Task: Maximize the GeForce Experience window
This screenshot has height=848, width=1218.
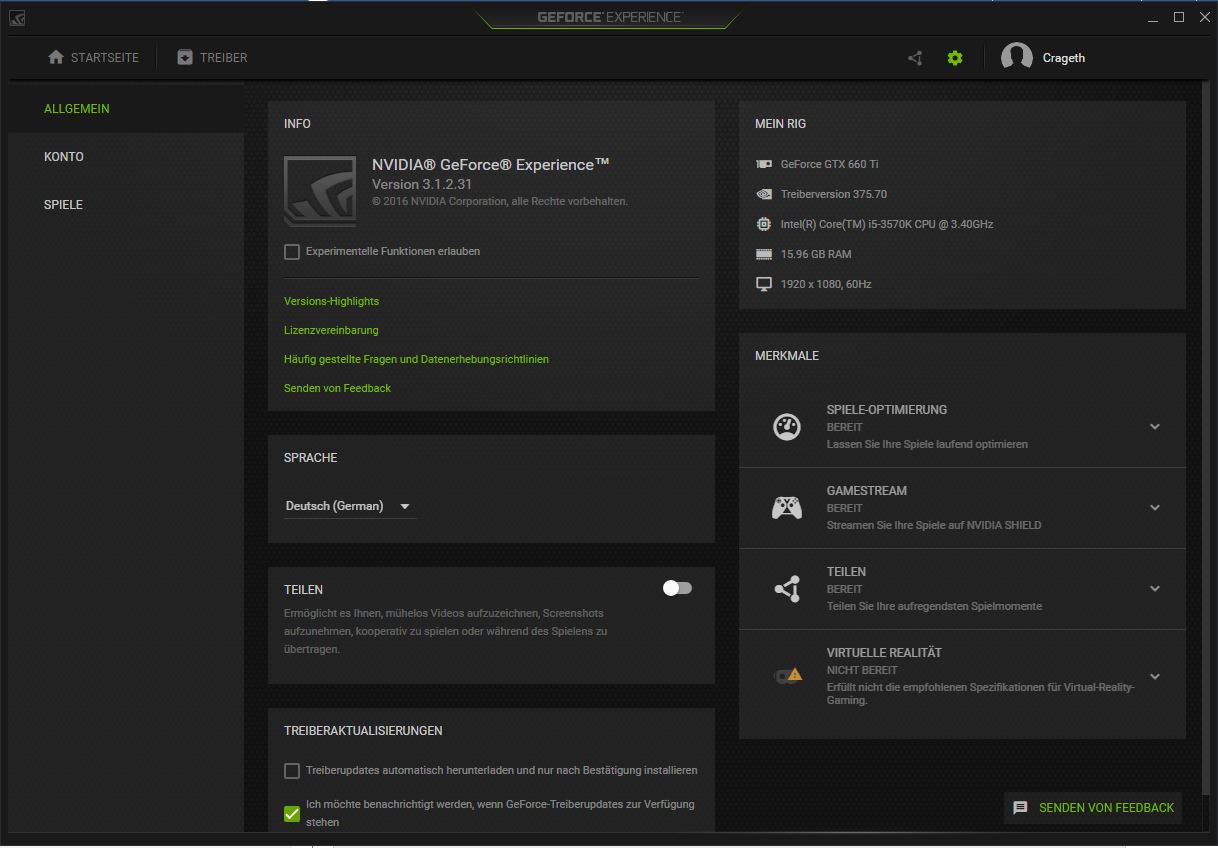Action: (x=1179, y=17)
